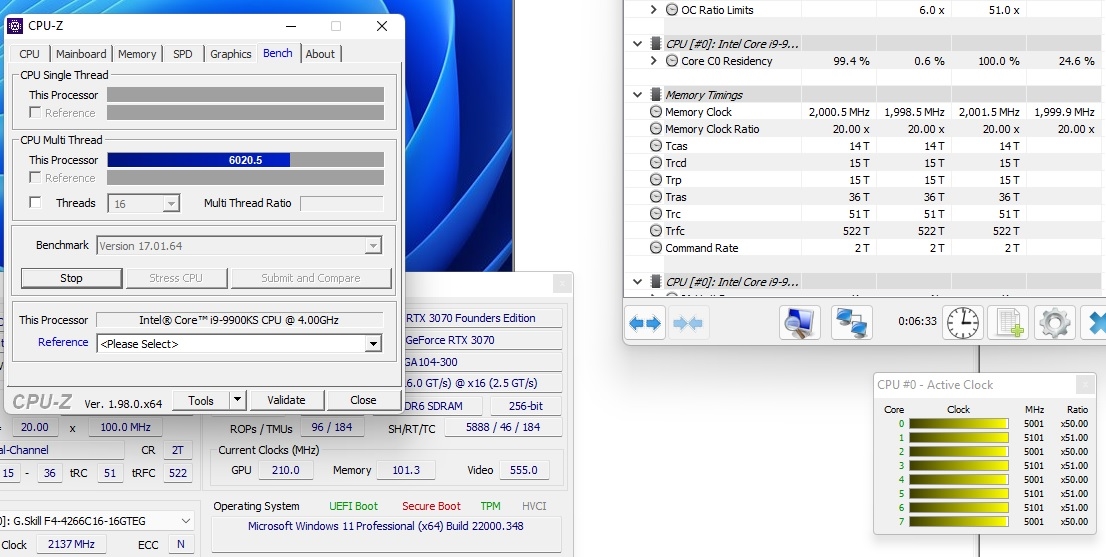This screenshot has height=557, width=1106.
Task: Click the networked computers icon in HWiNFO toolbar
Action: click(x=851, y=323)
